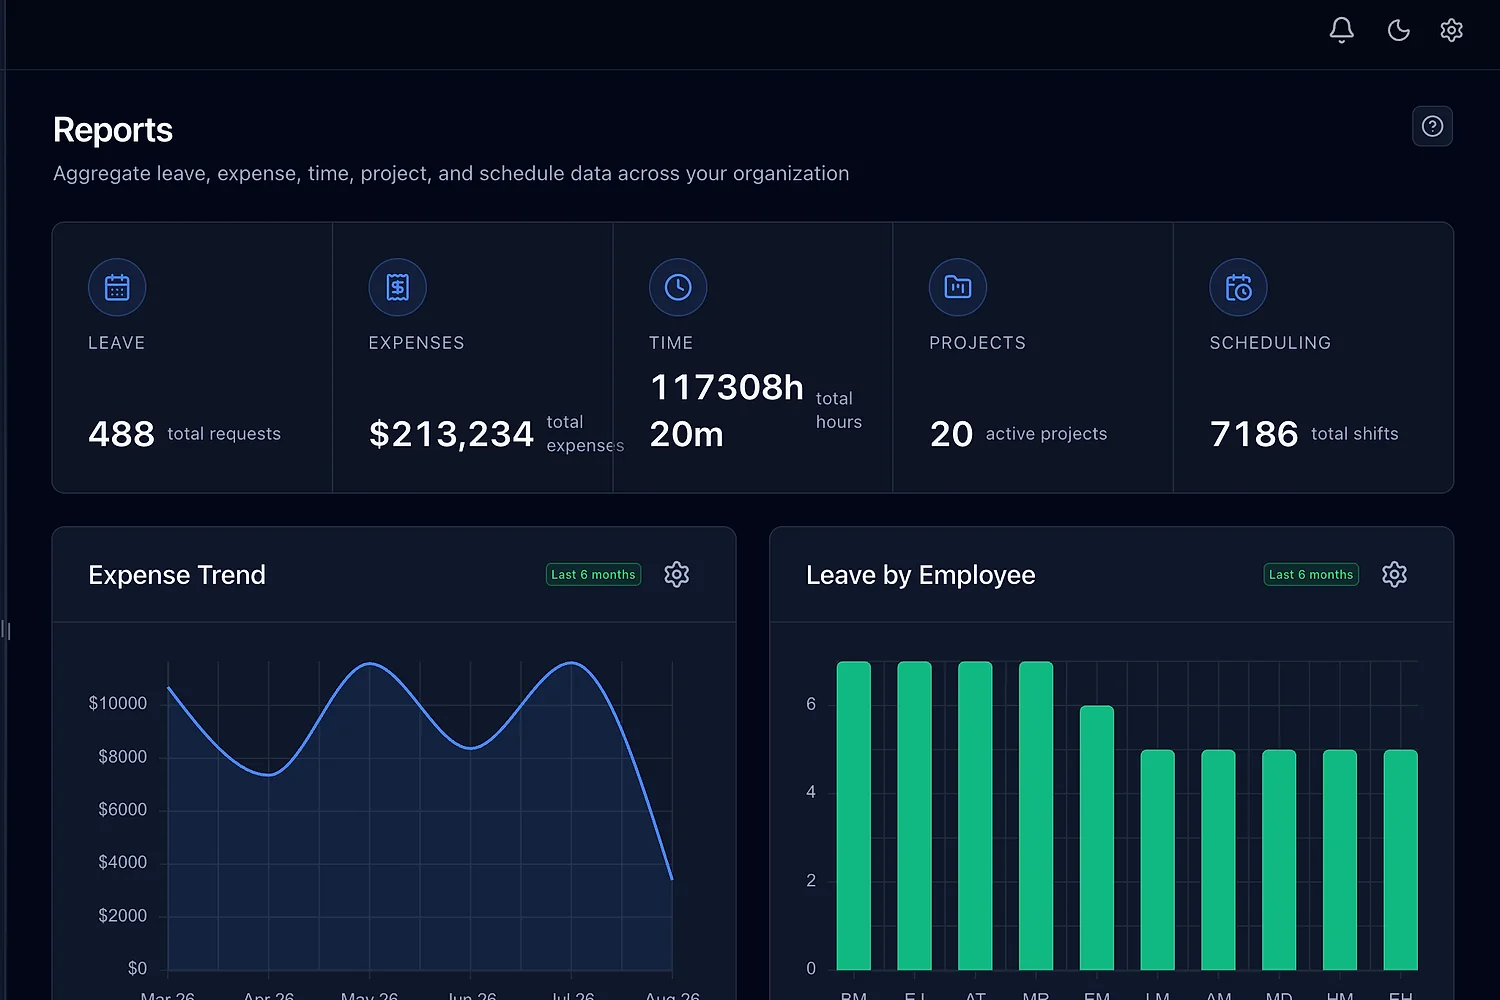Click the Reports page heading
1500x1000 pixels.
[x=113, y=130]
